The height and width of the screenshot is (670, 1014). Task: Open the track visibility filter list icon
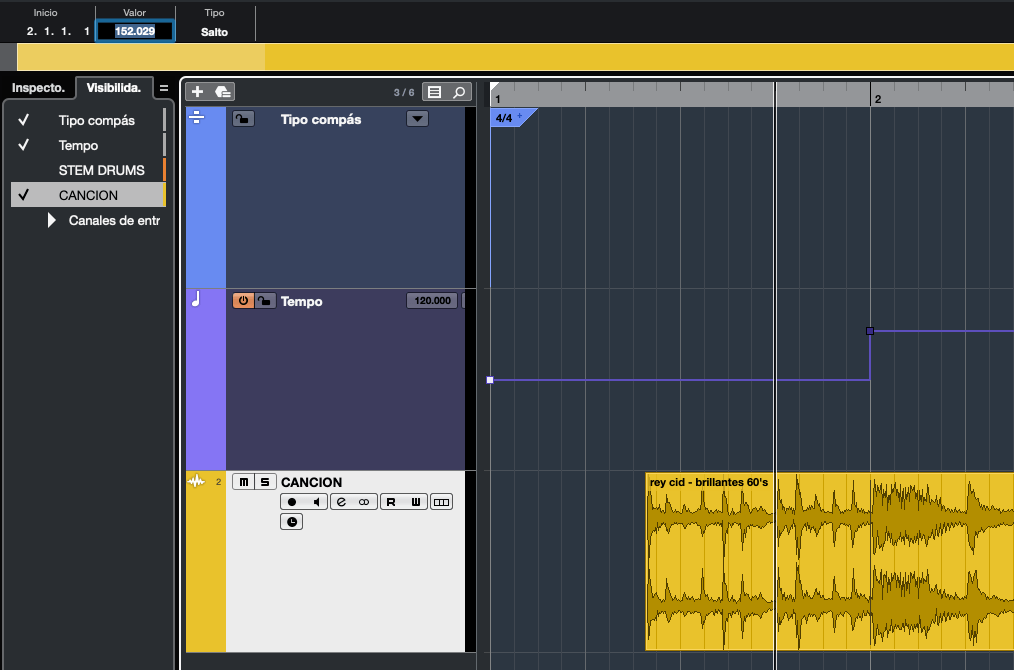click(434, 92)
